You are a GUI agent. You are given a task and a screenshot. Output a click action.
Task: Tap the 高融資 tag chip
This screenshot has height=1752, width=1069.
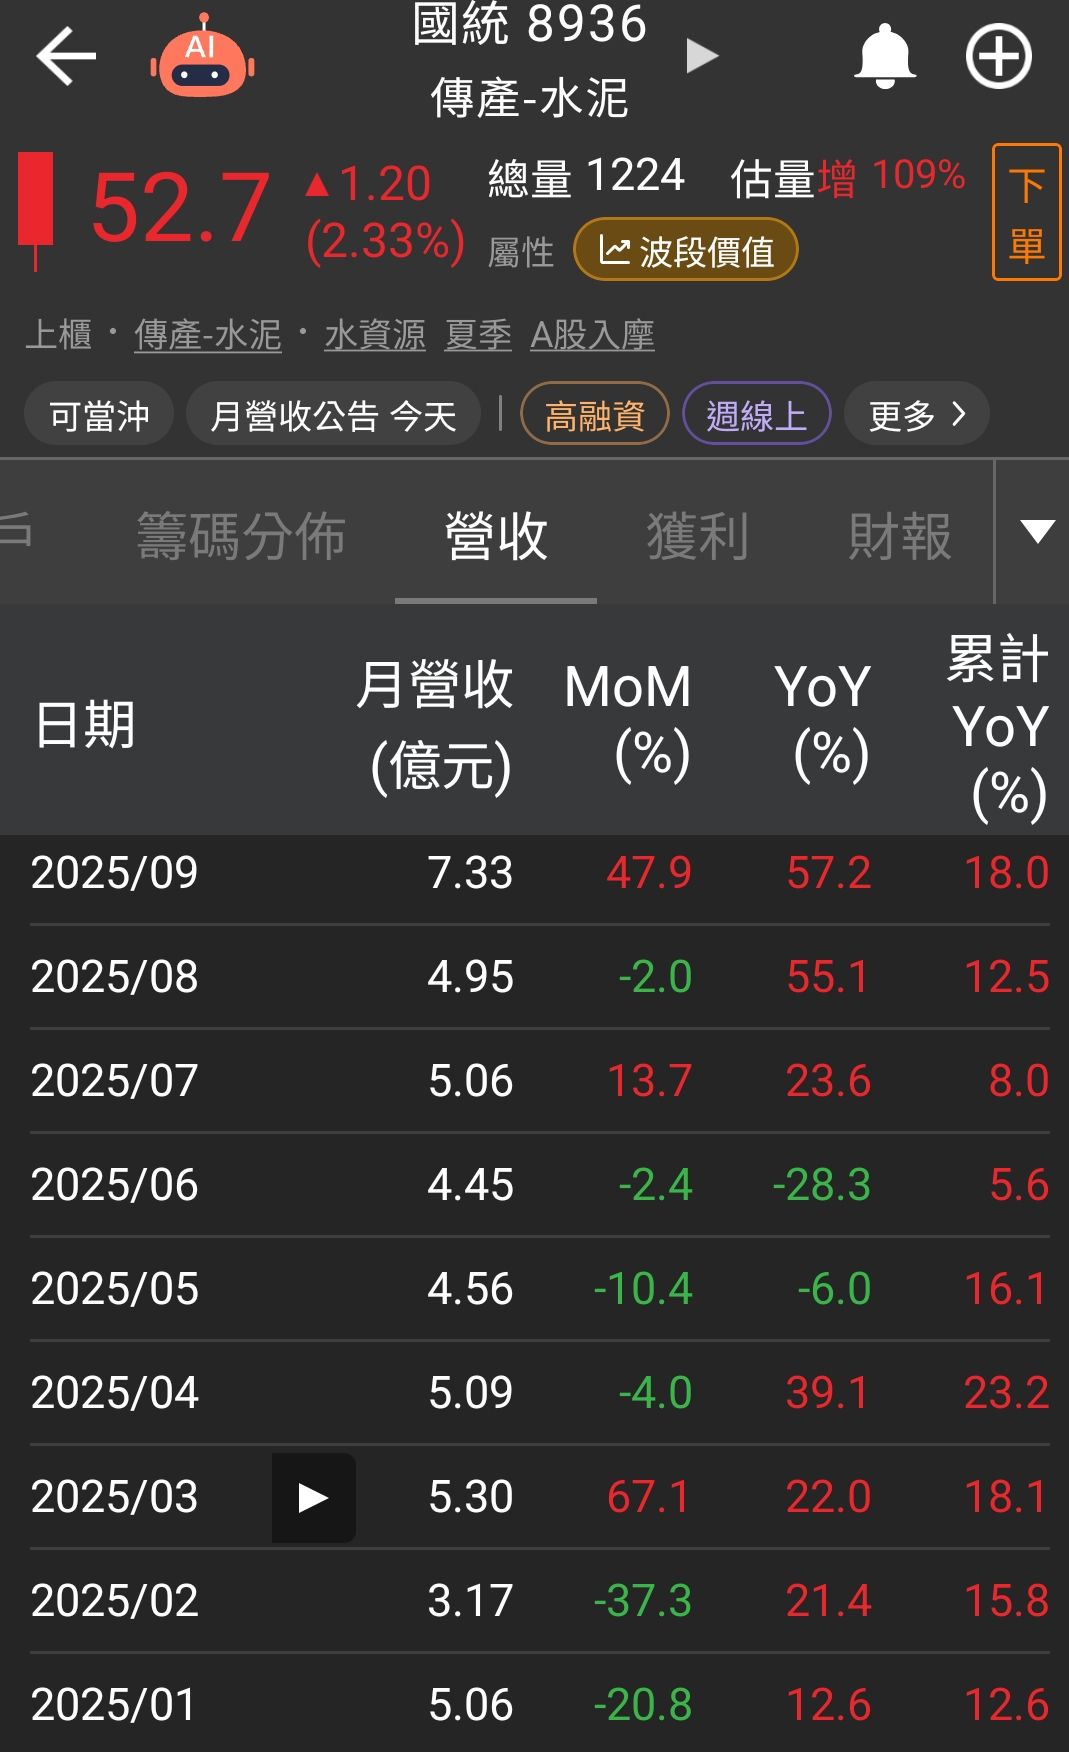(x=594, y=414)
